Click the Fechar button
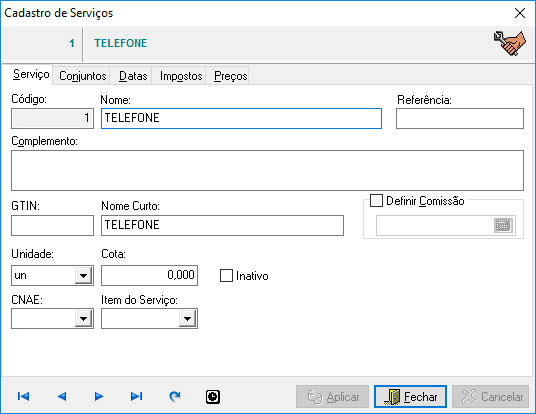The width and height of the screenshot is (536, 414). pyautogui.click(x=410, y=397)
